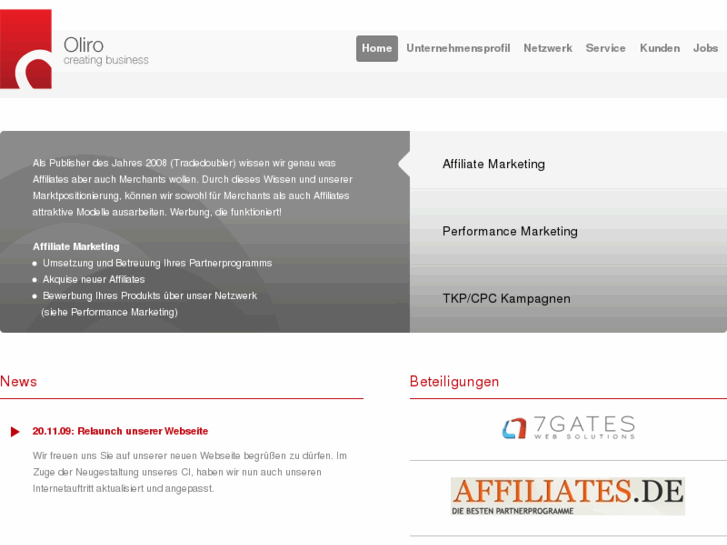Click the bold 'Affiliate Marketing' heading in gray panel
727x545 pixels.
tap(76, 247)
